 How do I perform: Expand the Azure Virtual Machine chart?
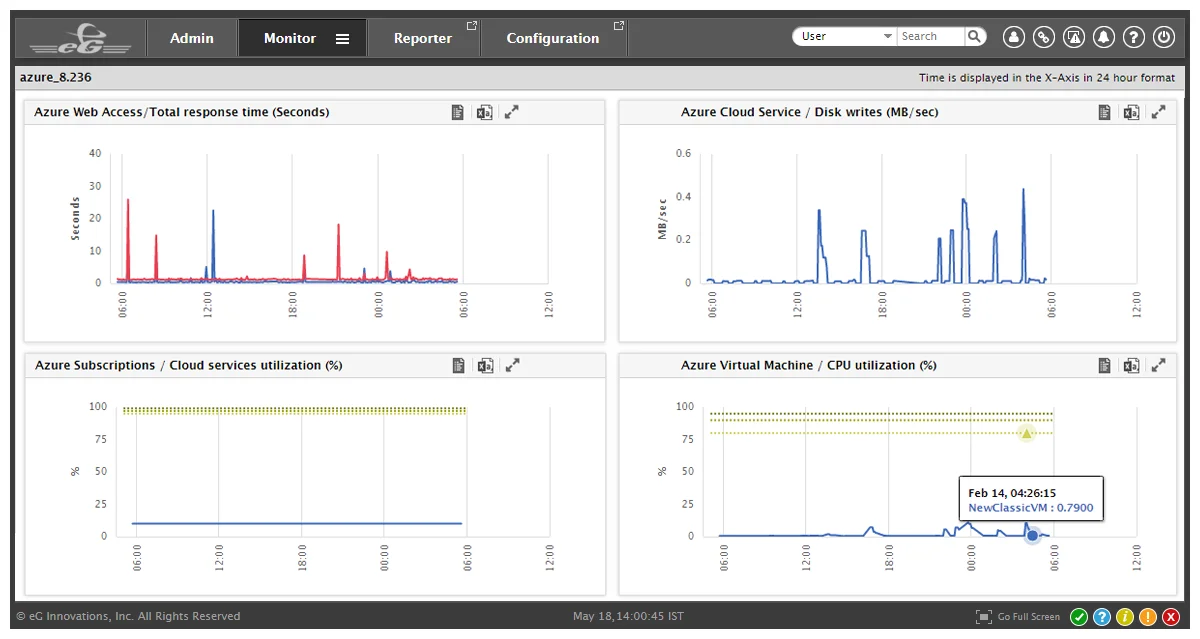pyautogui.click(x=1159, y=365)
